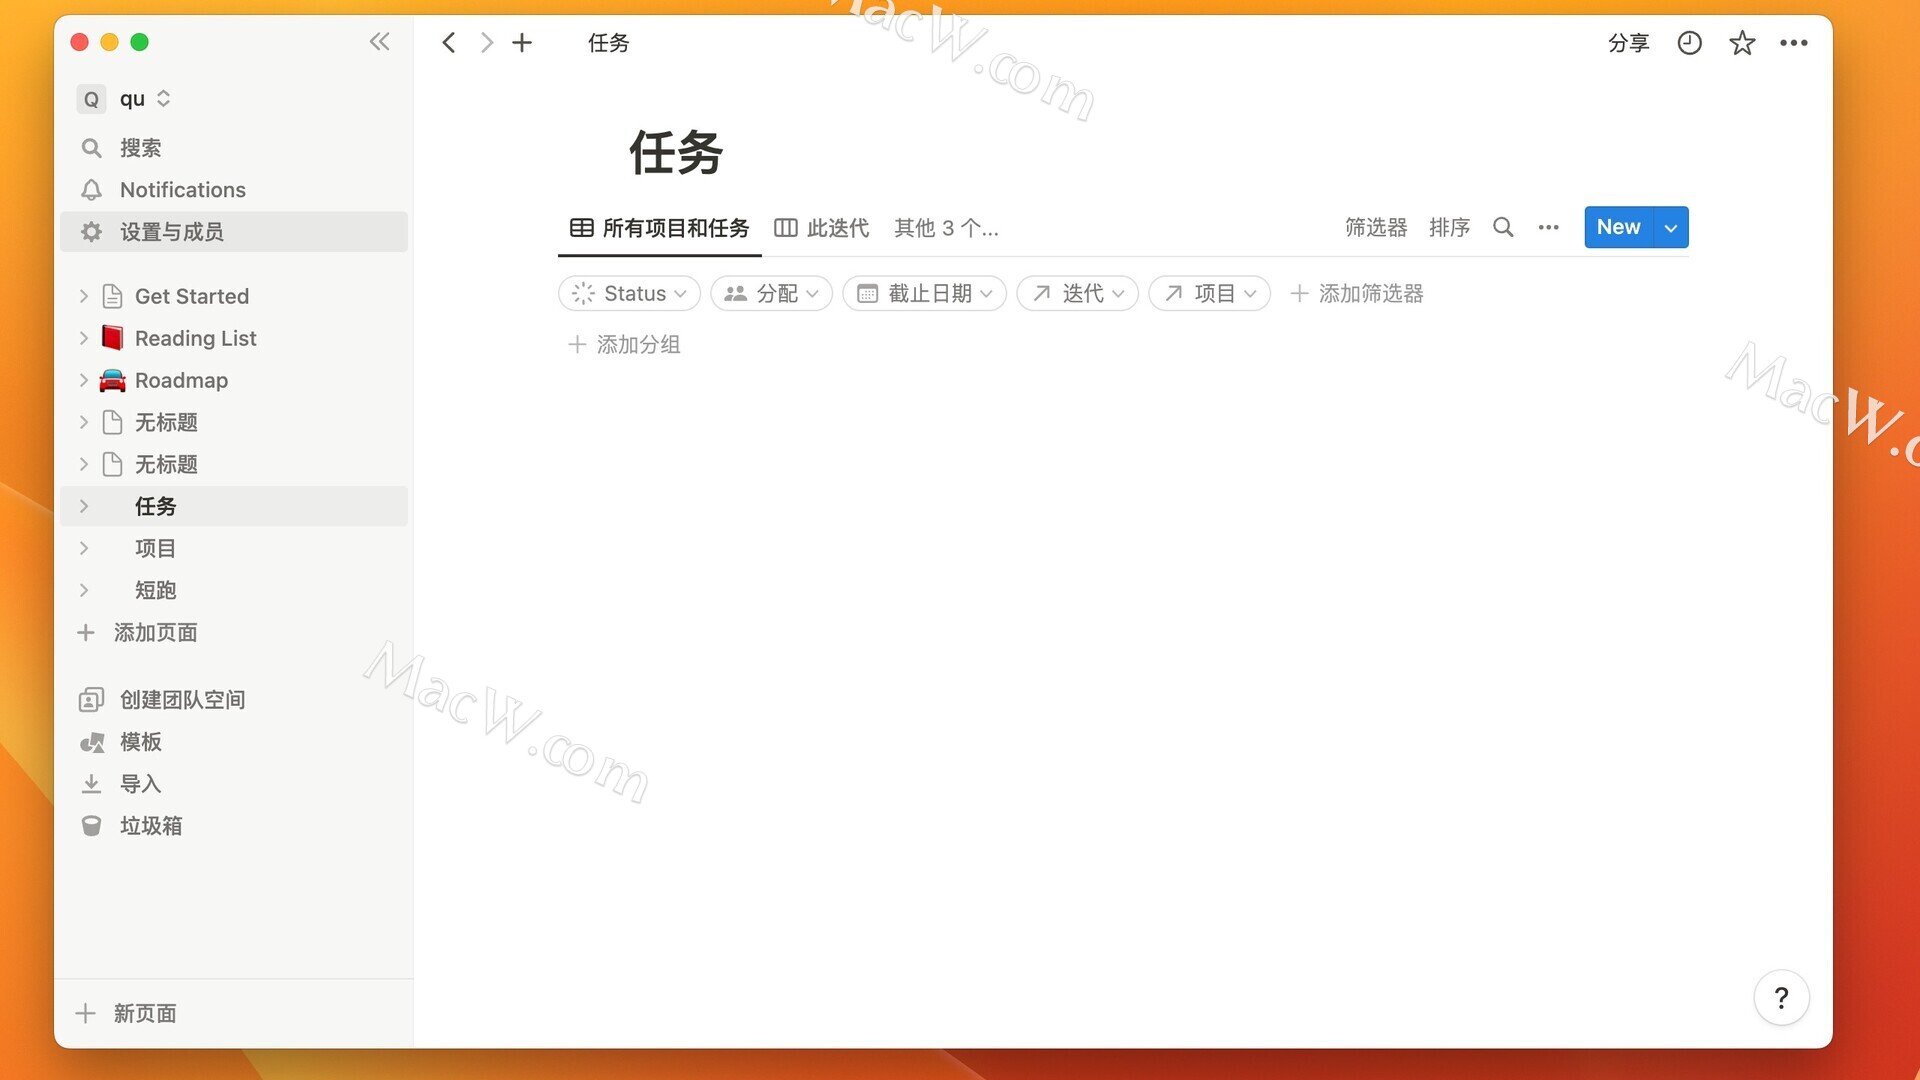Expand the Get Started page tree
Viewport: 1920px width, 1080px height.
point(84,296)
